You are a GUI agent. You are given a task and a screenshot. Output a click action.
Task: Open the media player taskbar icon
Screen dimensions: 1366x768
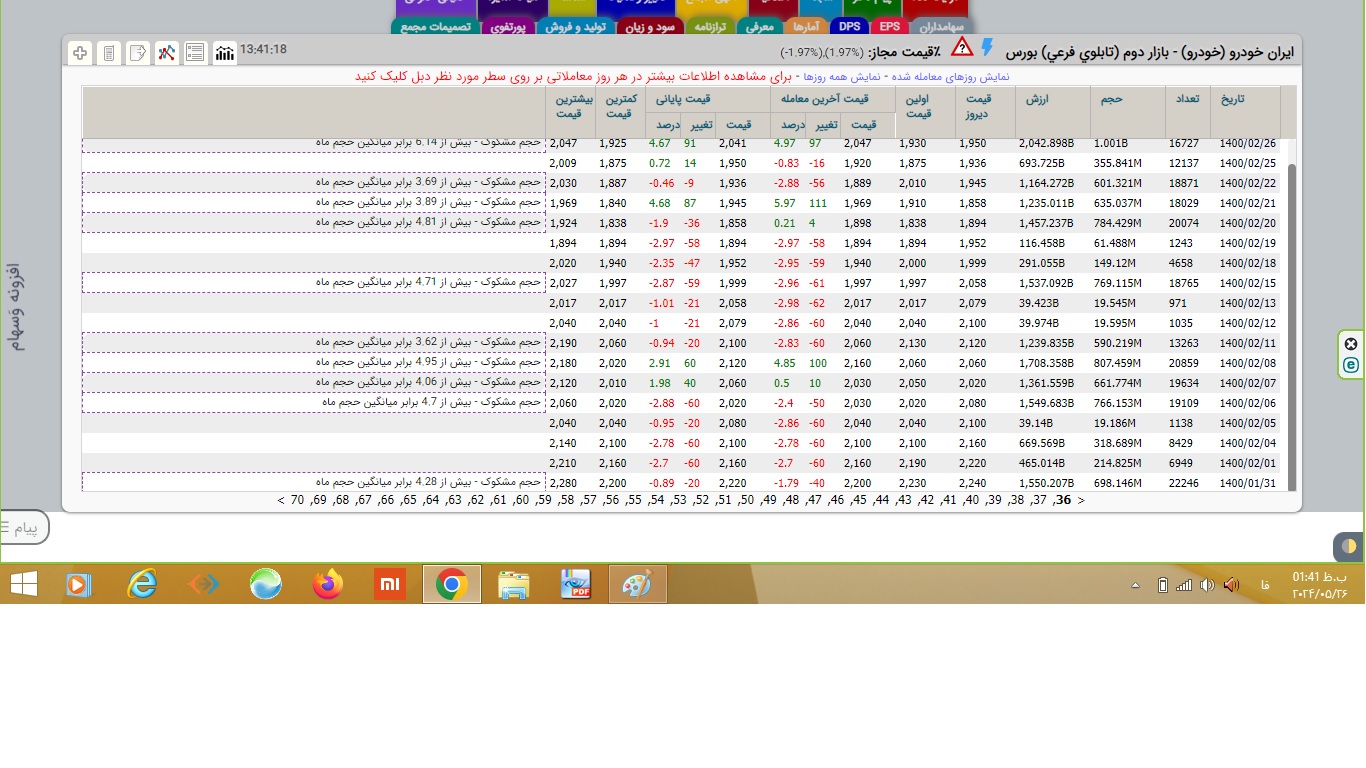click(78, 584)
